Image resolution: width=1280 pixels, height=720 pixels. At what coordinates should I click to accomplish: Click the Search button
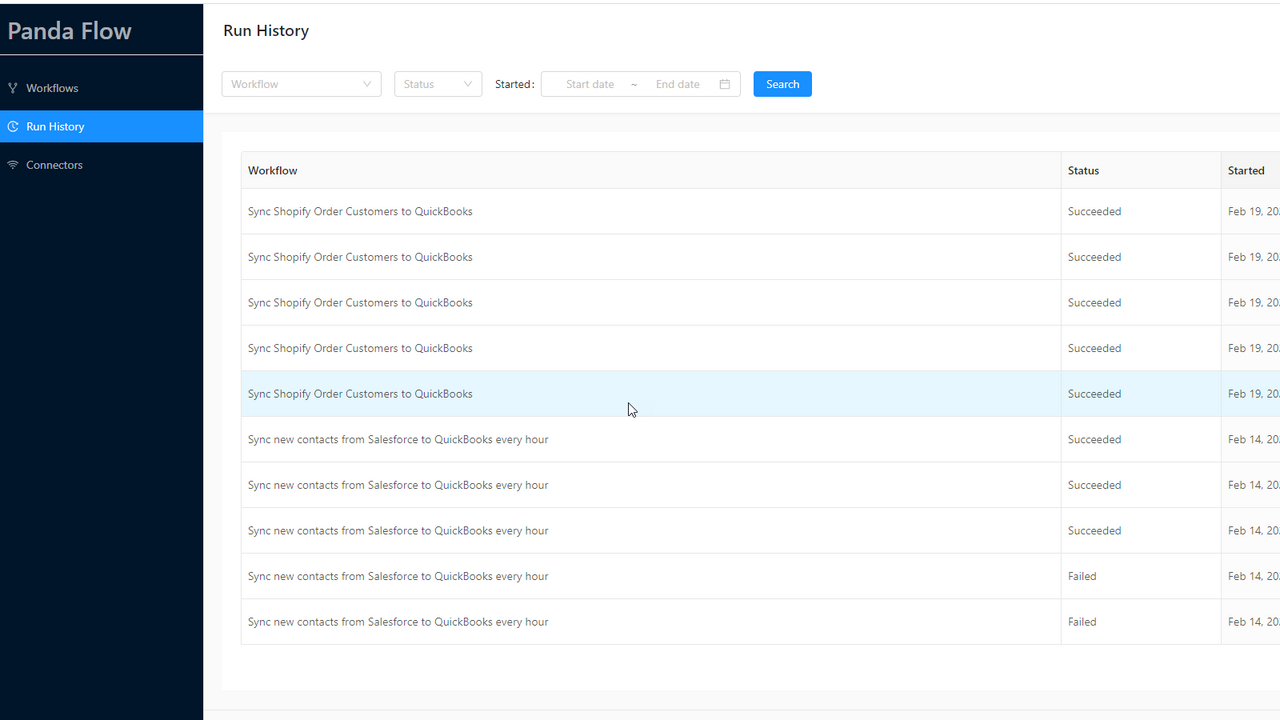tap(782, 84)
